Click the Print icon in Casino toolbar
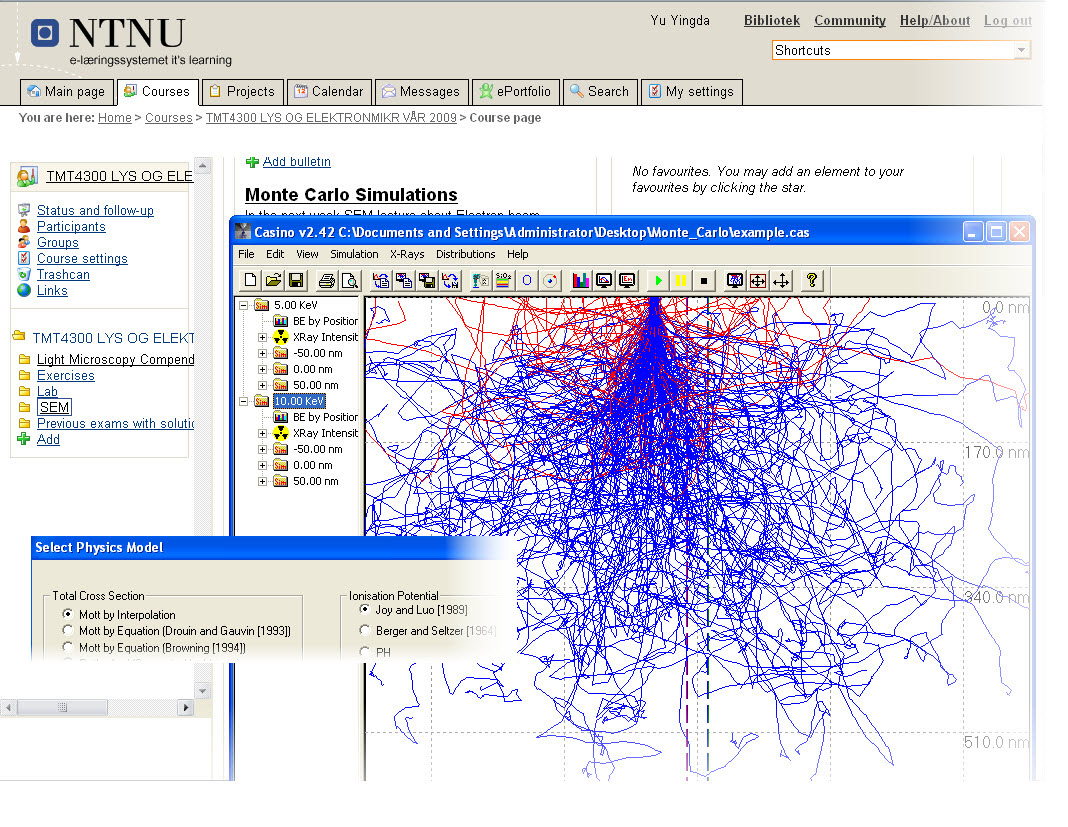 (327, 281)
